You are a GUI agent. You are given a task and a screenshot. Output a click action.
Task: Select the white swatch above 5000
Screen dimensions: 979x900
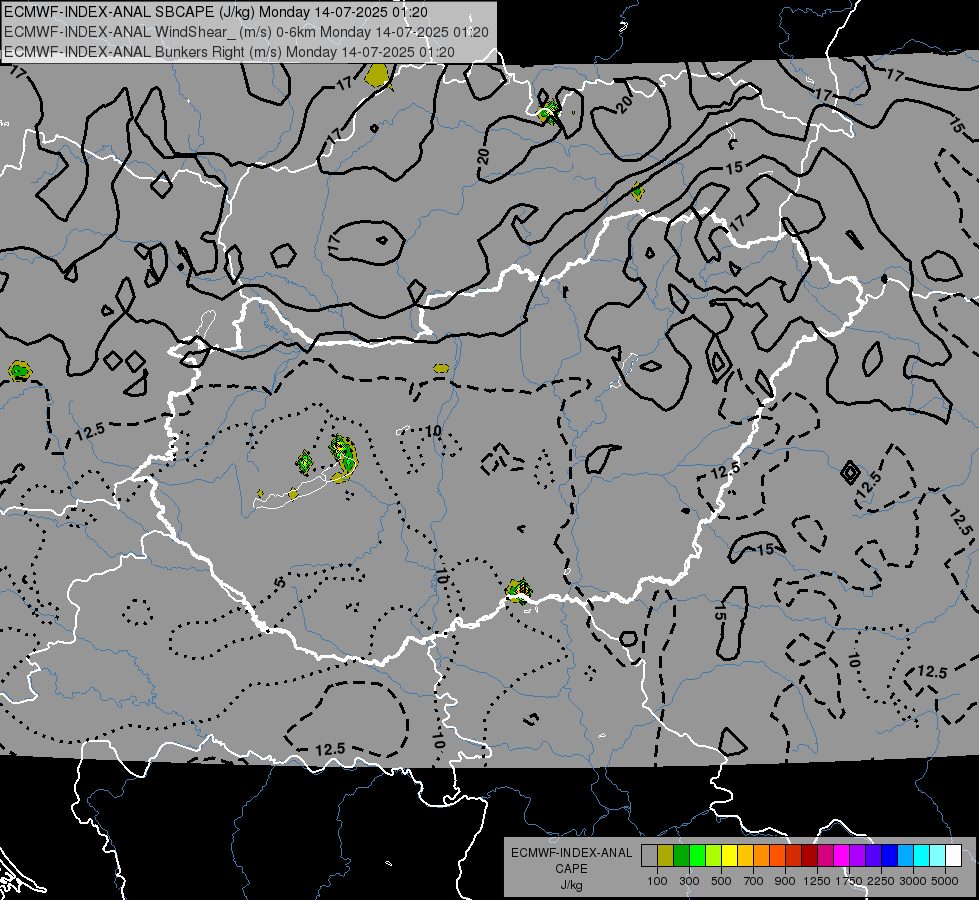pyautogui.click(x=954, y=856)
